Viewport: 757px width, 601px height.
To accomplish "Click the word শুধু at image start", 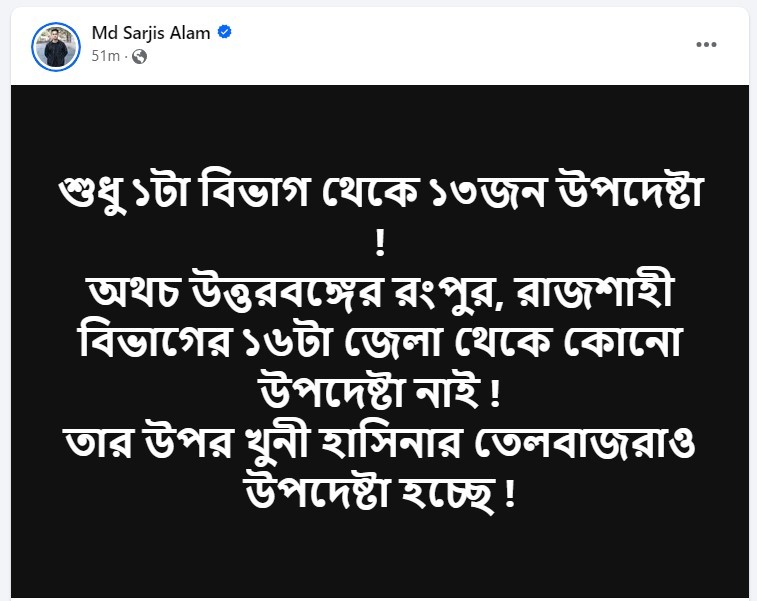I will [93, 194].
